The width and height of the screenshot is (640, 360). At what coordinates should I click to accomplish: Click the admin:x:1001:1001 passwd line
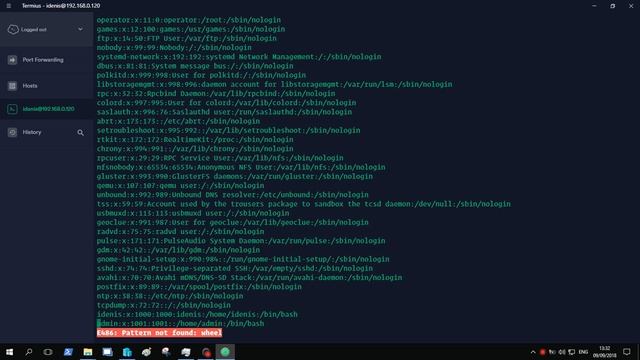point(180,324)
